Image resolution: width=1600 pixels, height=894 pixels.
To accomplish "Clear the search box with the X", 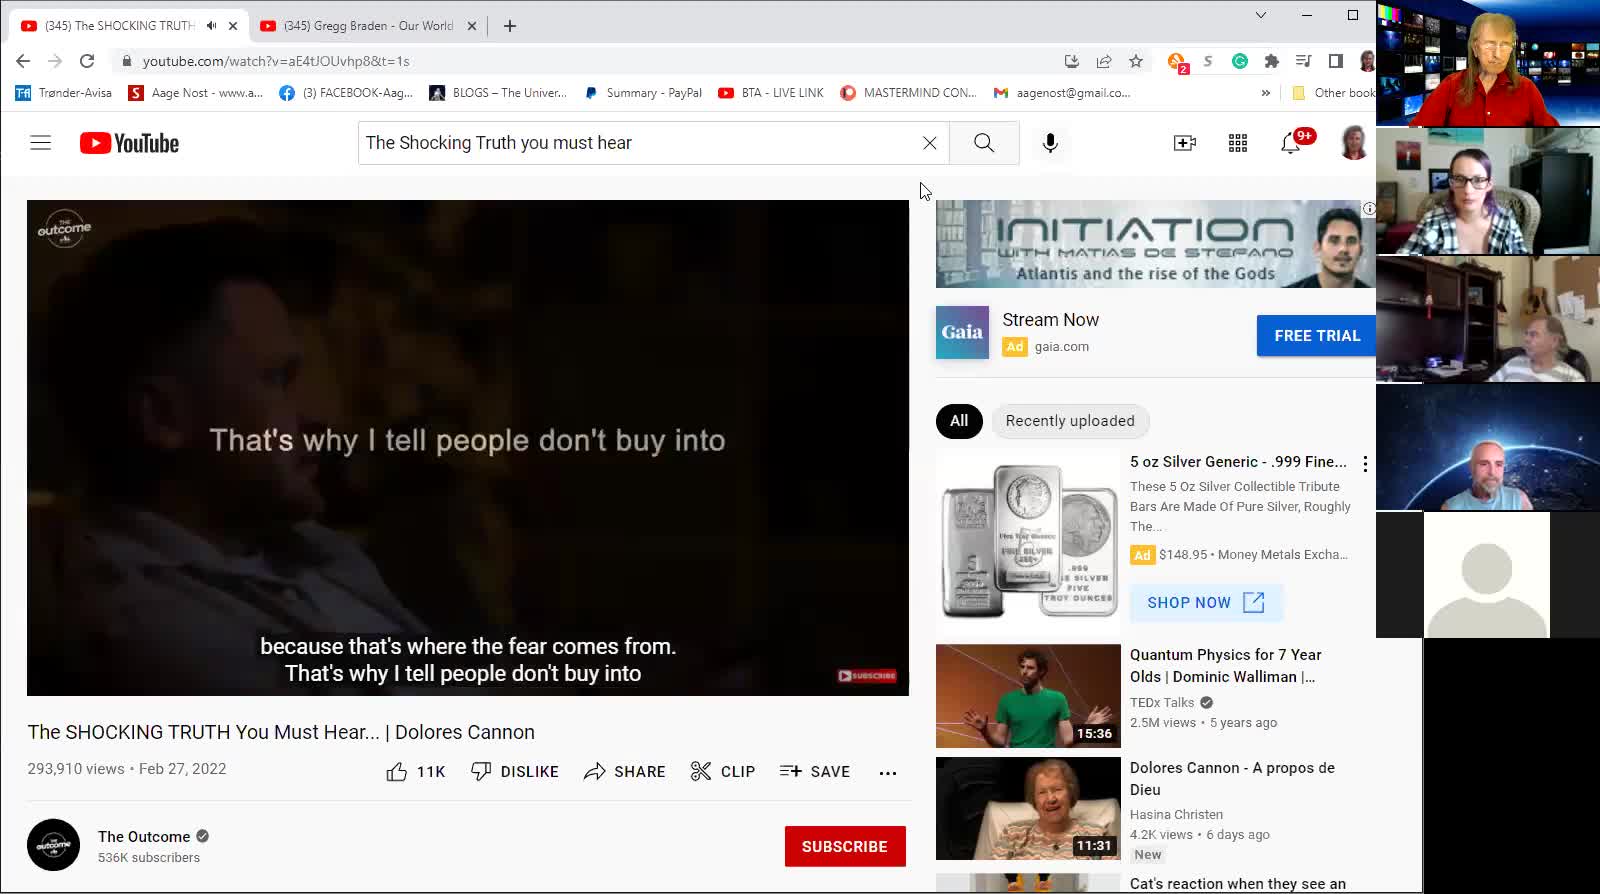I will click(930, 143).
